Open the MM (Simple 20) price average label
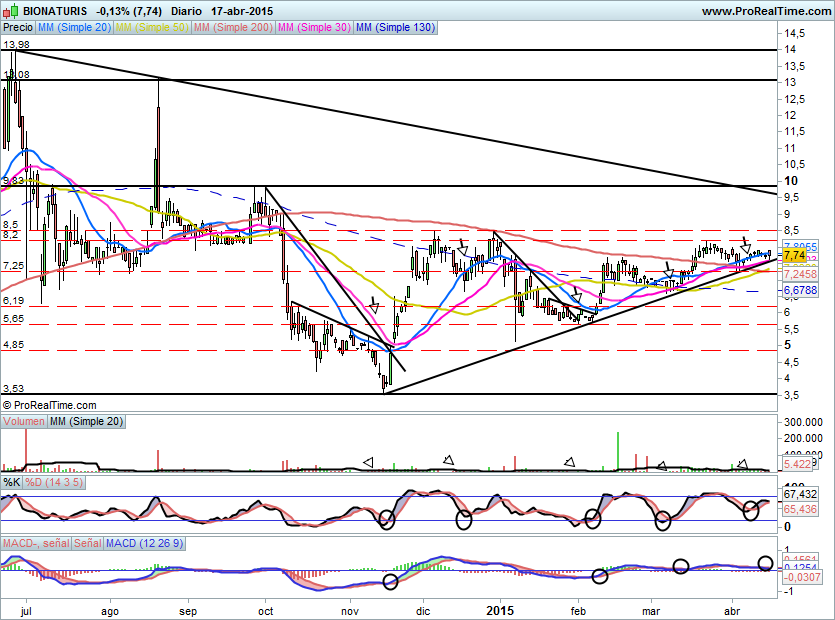The width and height of the screenshot is (835, 620). pyautogui.click(x=75, y=27)
